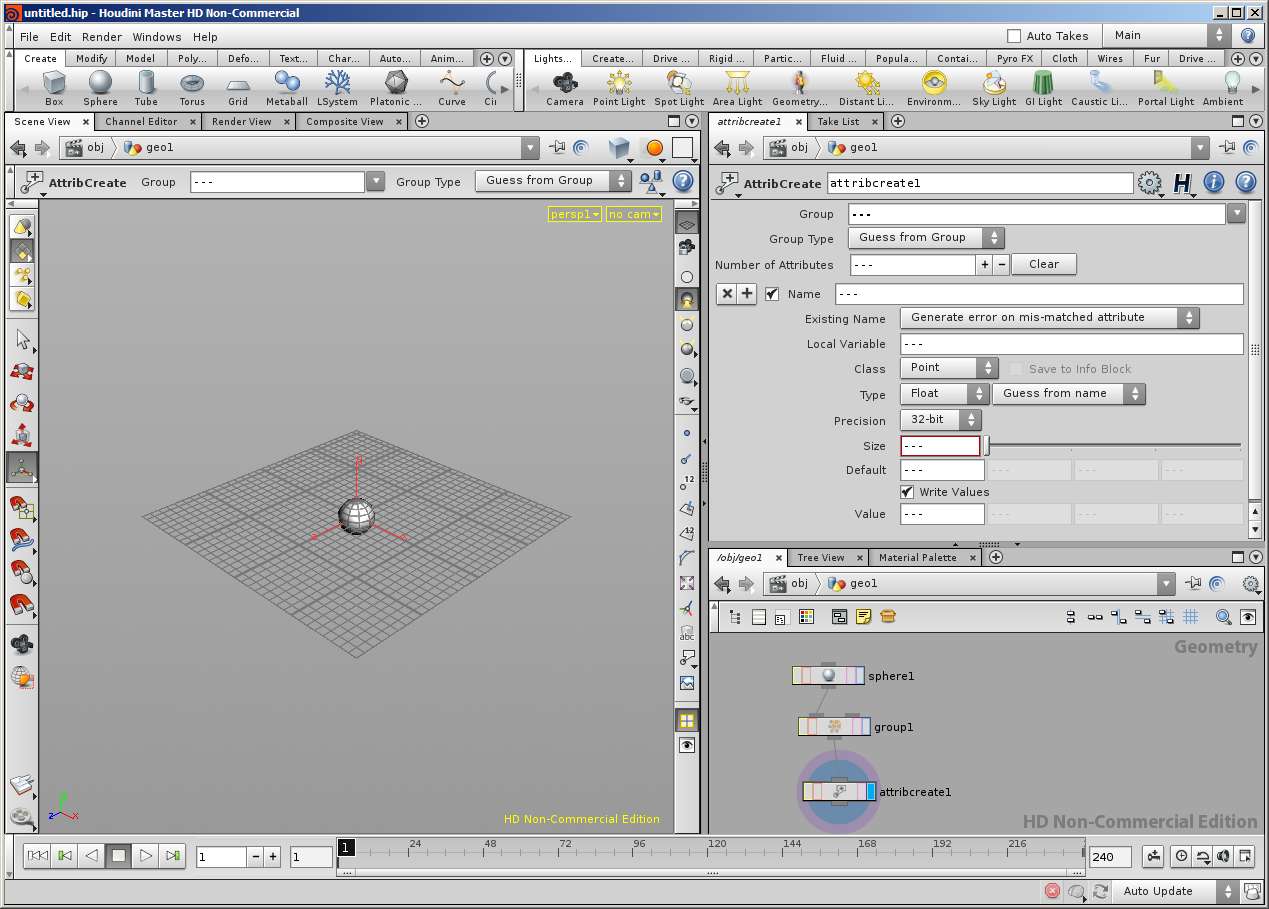Add an Ambient light
The width and height of the screenshot is (1269, 909).
point(1223,88)
